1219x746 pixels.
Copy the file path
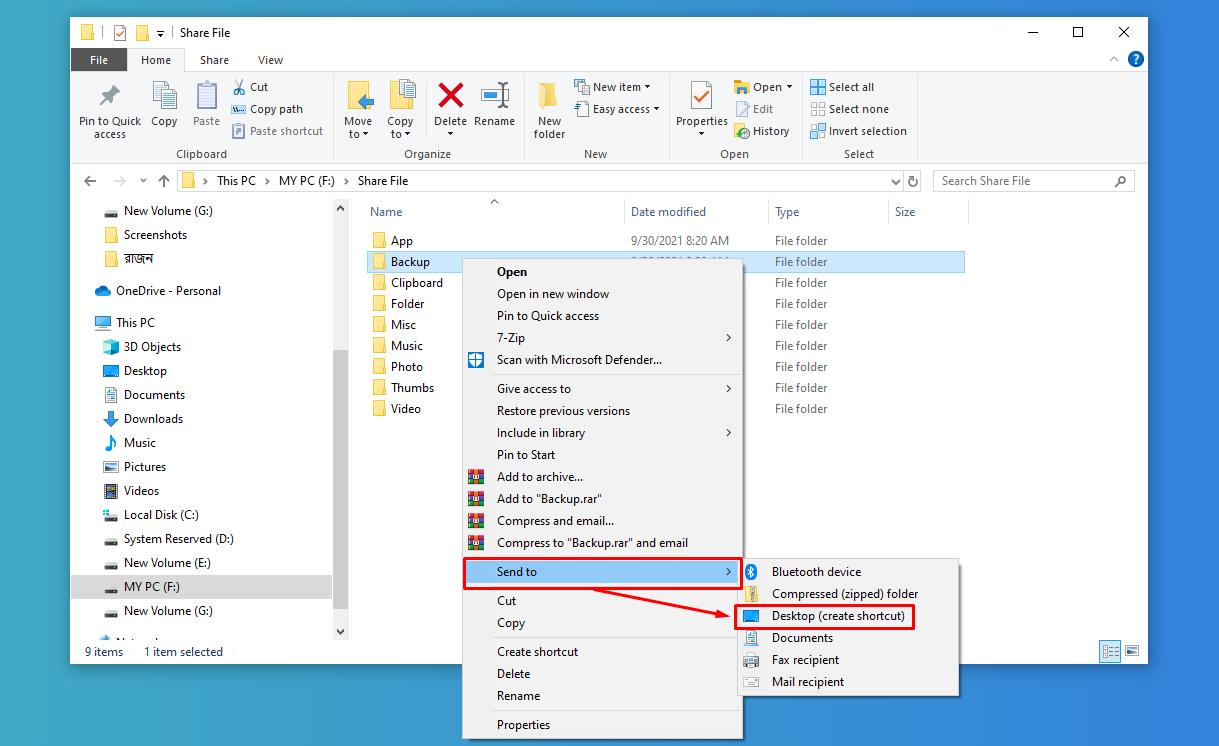(x=268, y=109)
